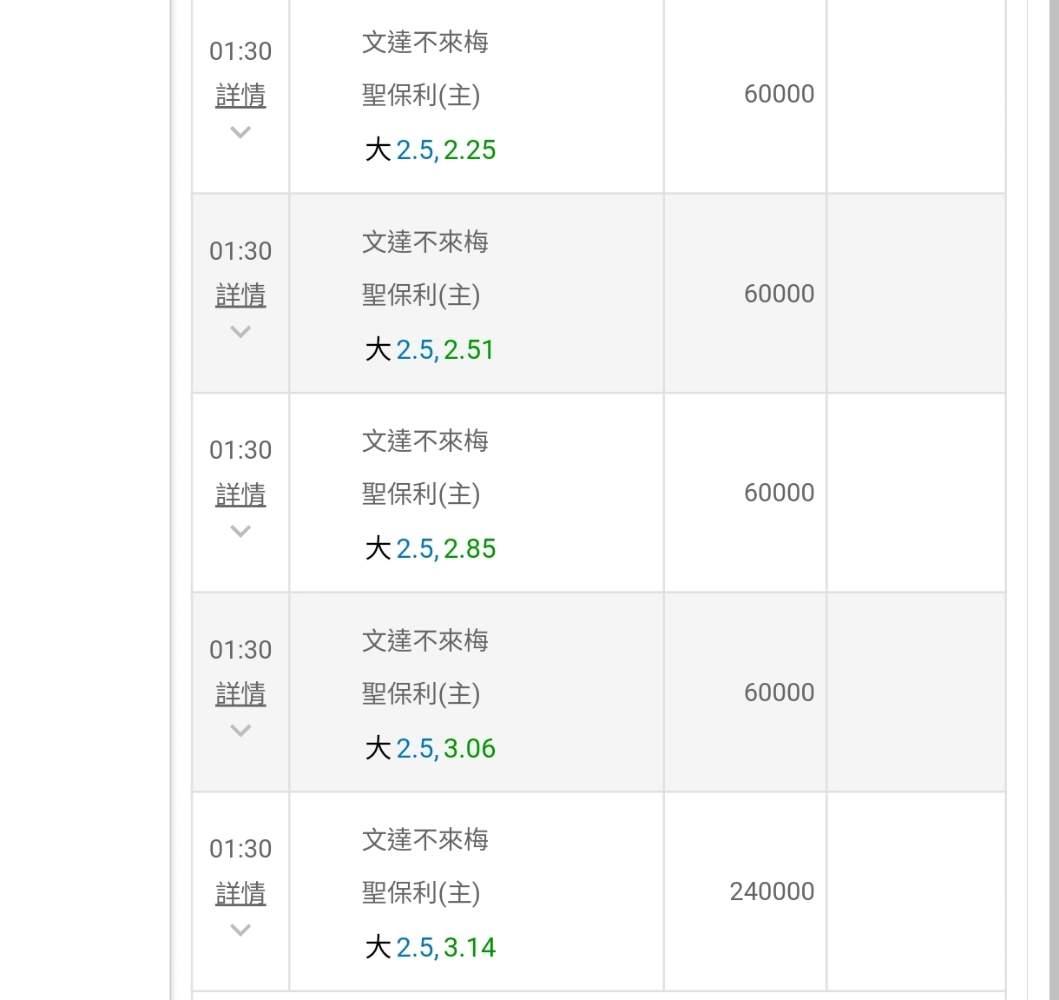Viewport: 1059px width, 1000px height.
Task: Click 文達不來梅 in the 3.14 odds row
Action: 425,840
